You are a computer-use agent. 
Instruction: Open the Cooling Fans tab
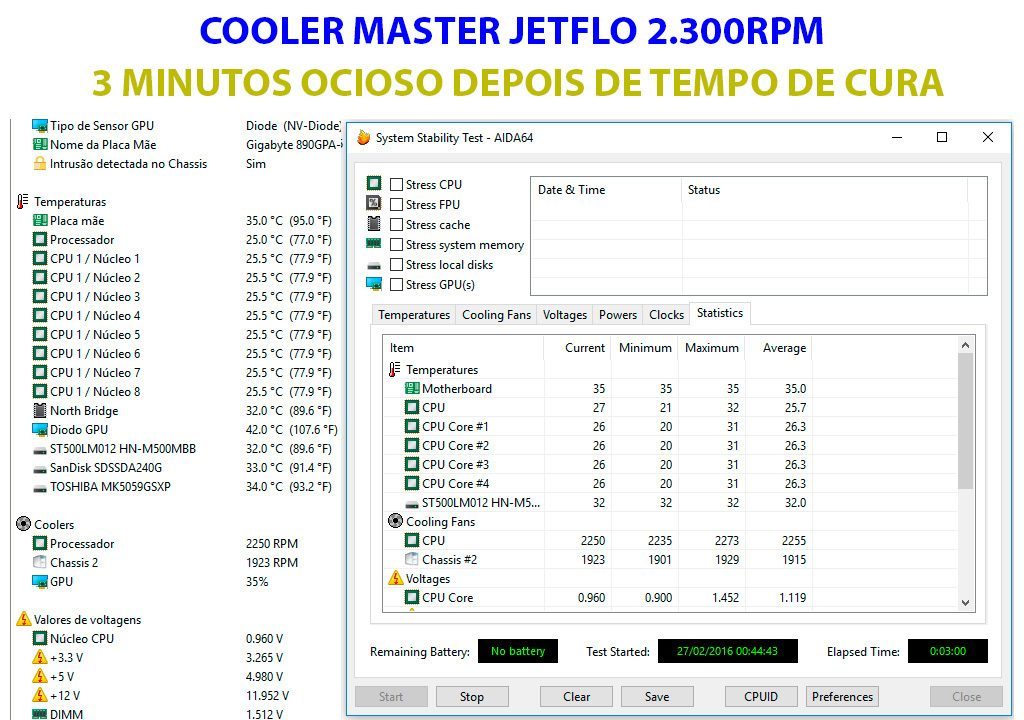496,315
